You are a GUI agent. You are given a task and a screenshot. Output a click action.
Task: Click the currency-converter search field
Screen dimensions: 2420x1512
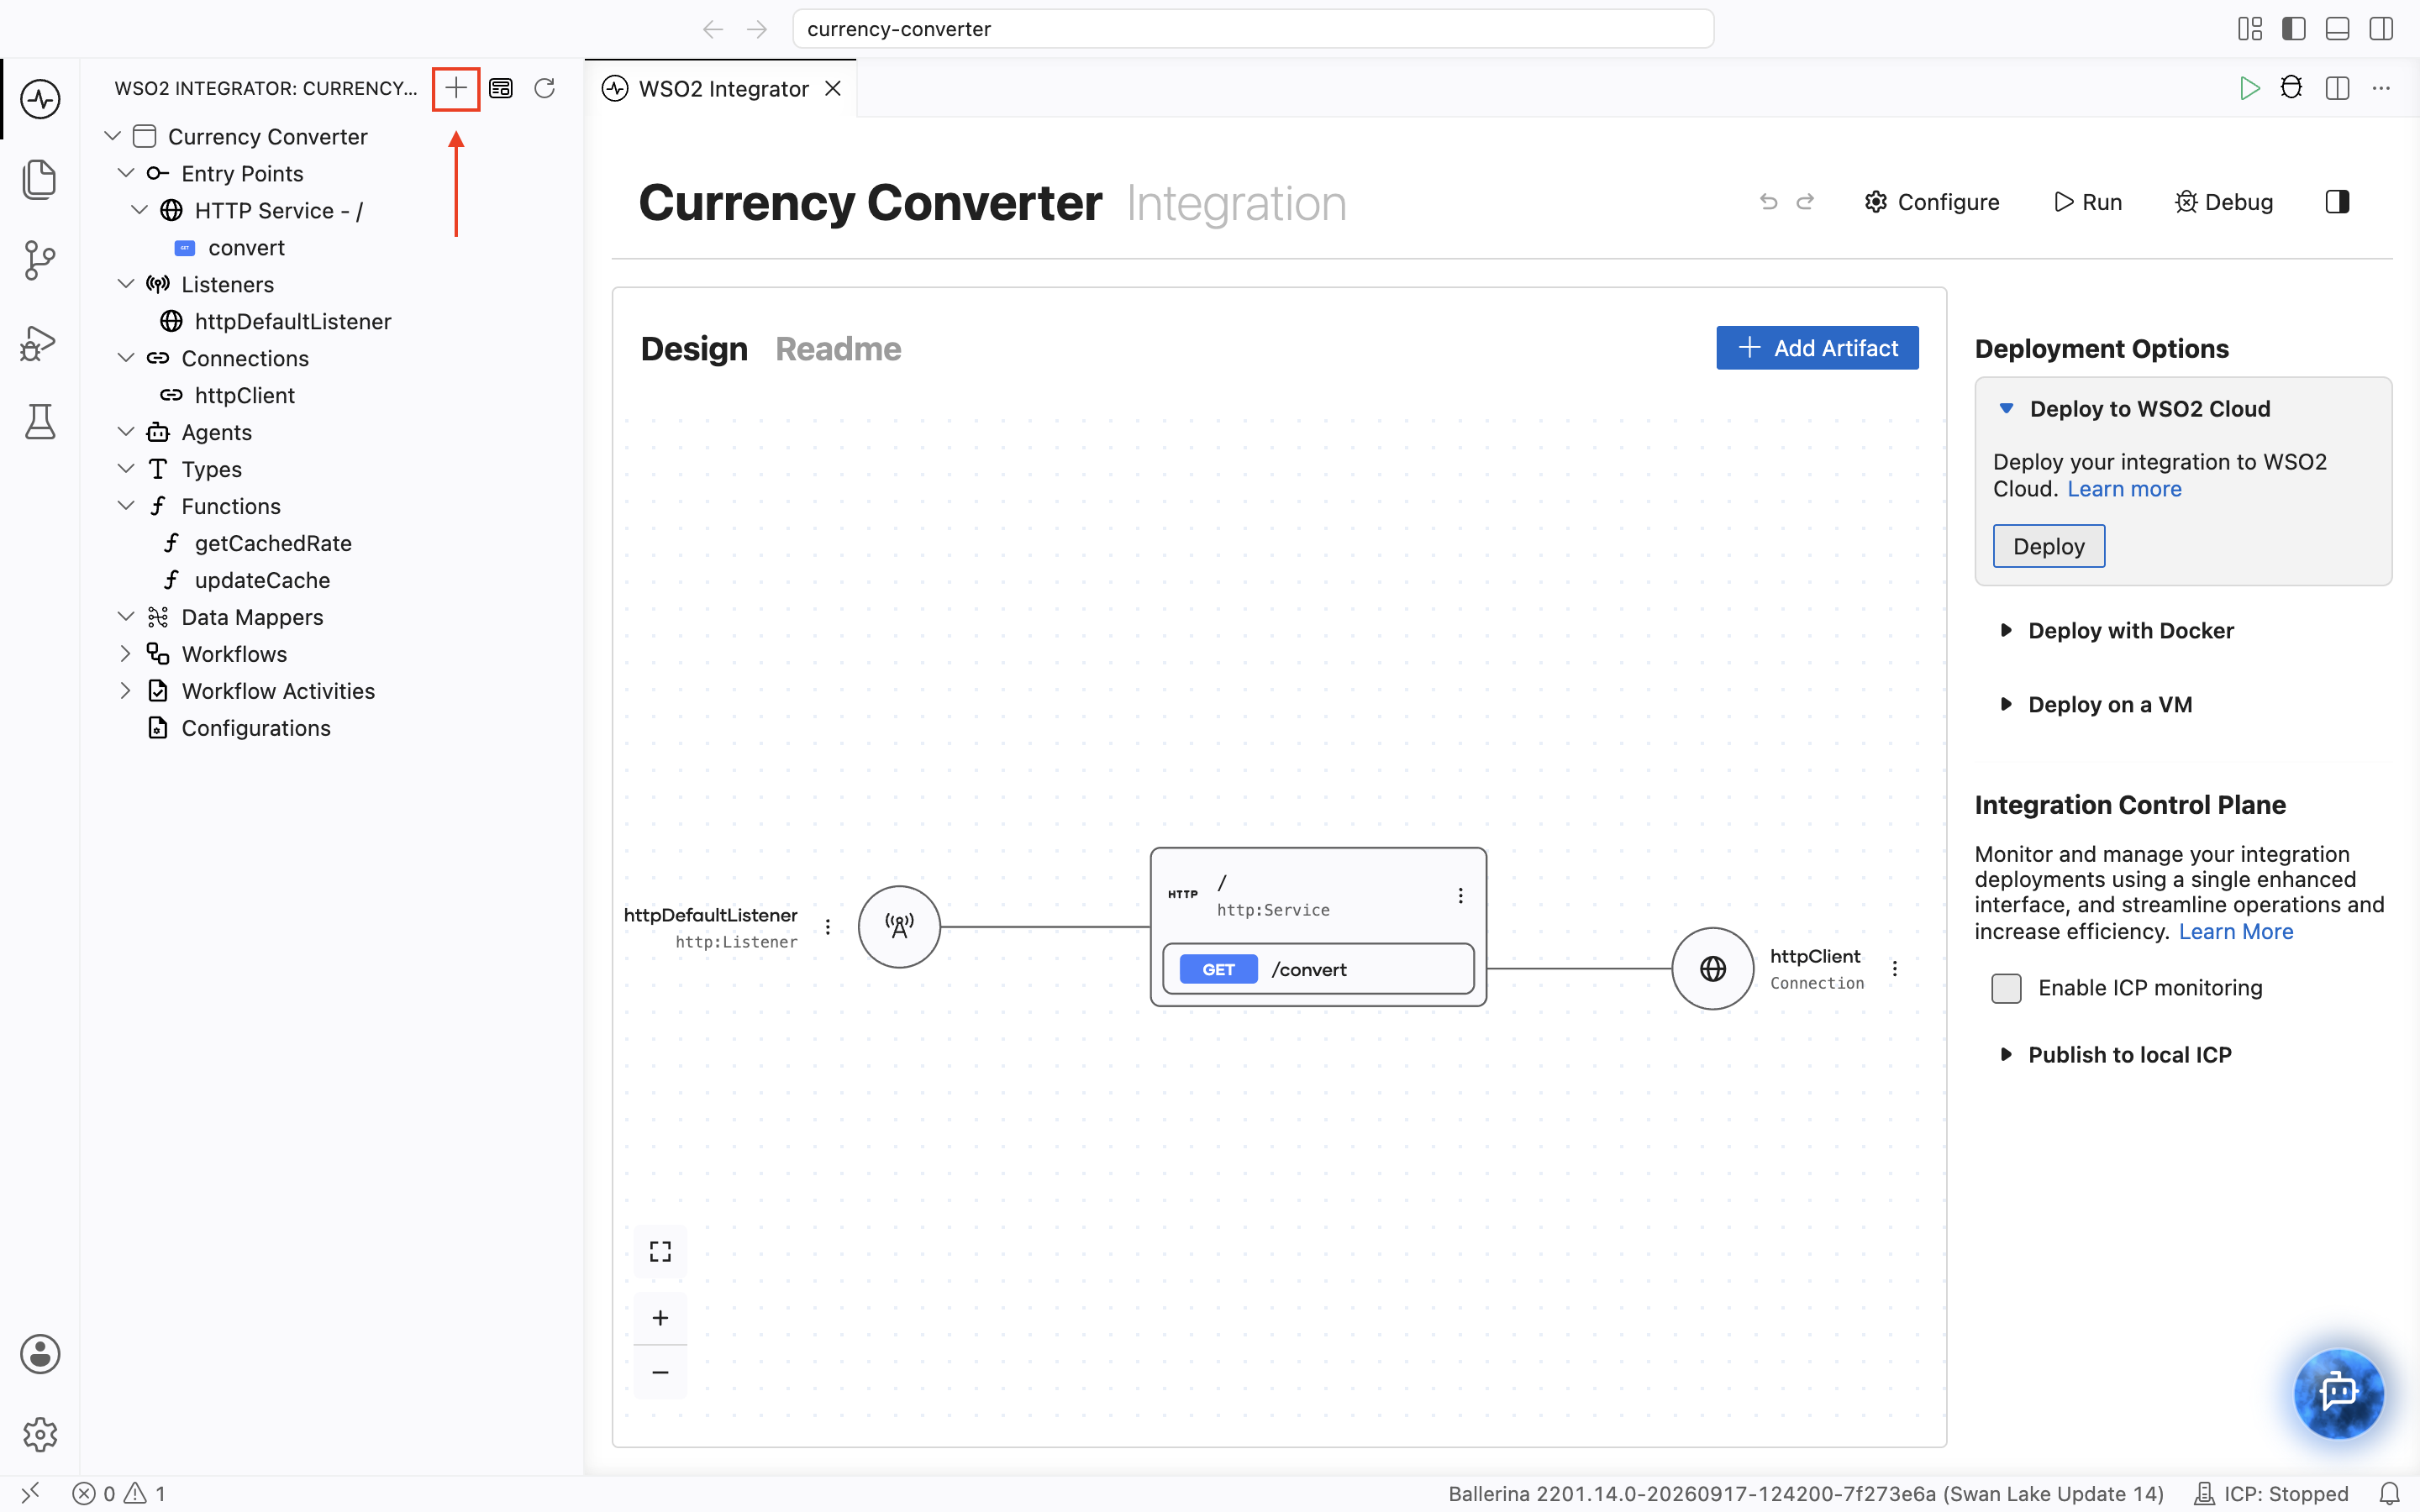coord(1252,29)
